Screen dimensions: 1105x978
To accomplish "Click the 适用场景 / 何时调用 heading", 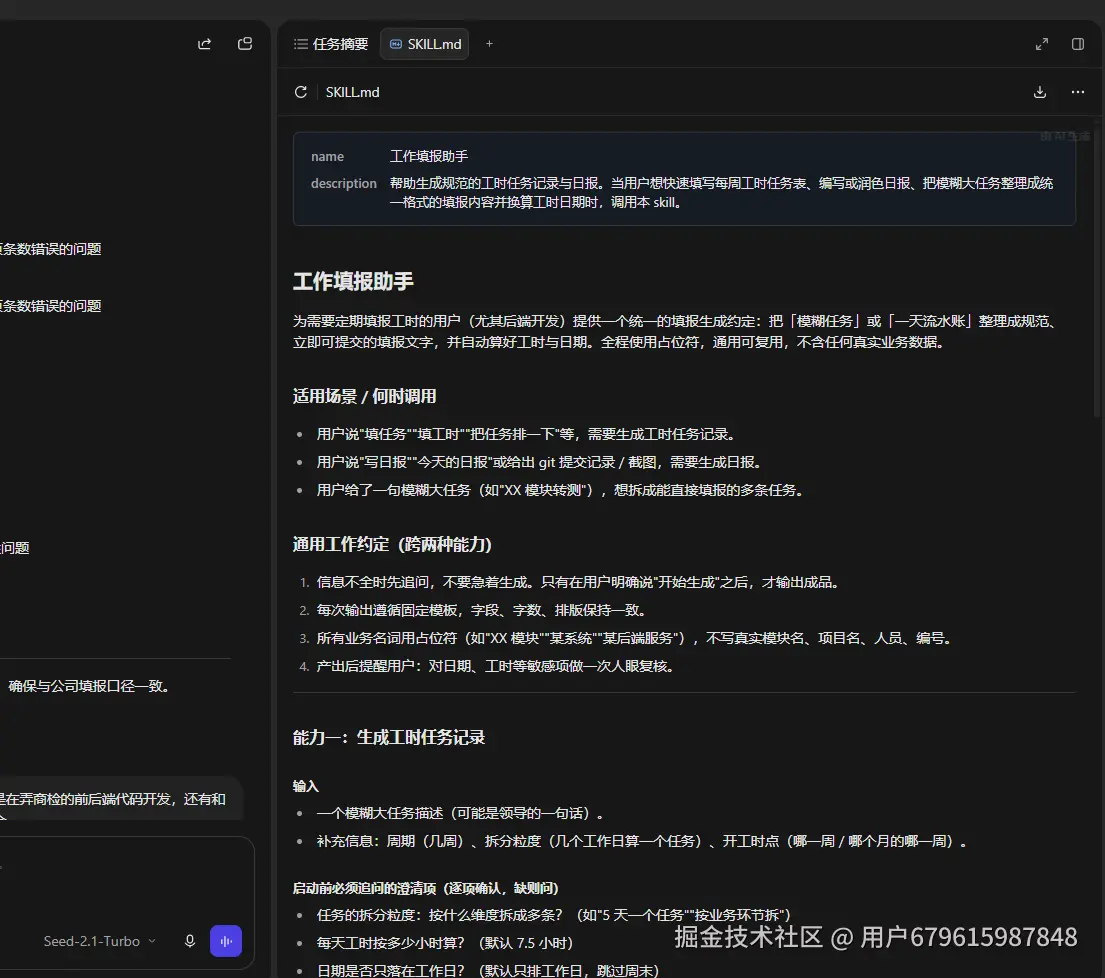I will 364,397.
